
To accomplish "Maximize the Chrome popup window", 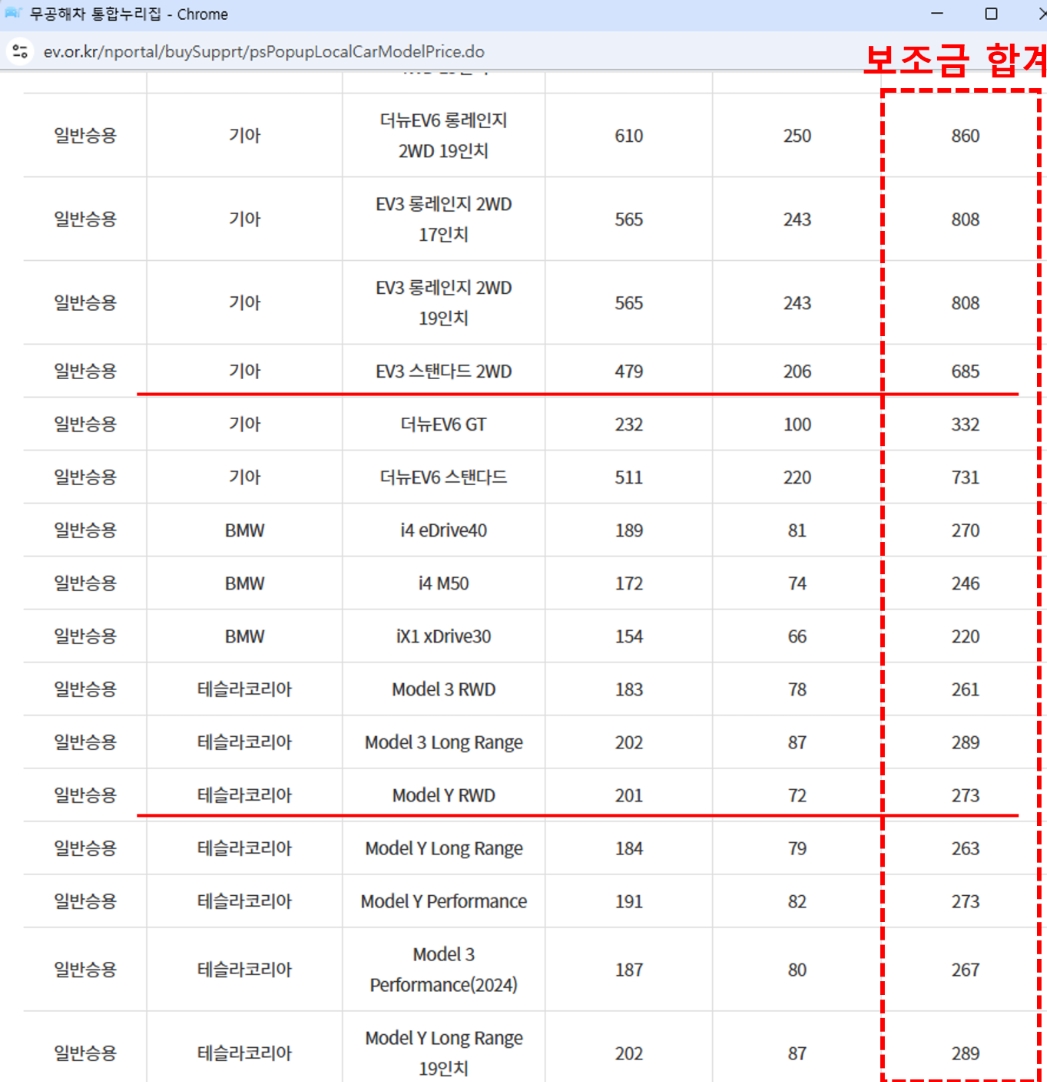I will 991,14.
